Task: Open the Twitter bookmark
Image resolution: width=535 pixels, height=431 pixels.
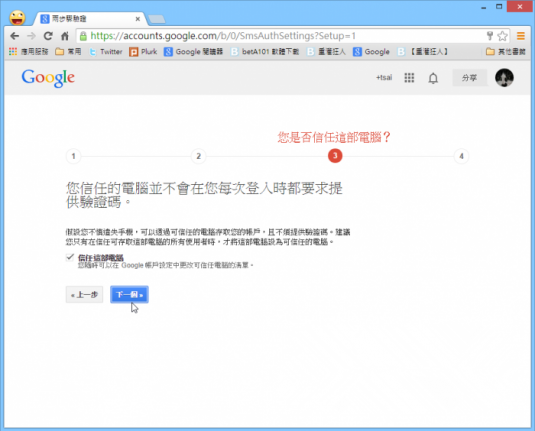Action: pyautogui.click(x=106, y=52)
